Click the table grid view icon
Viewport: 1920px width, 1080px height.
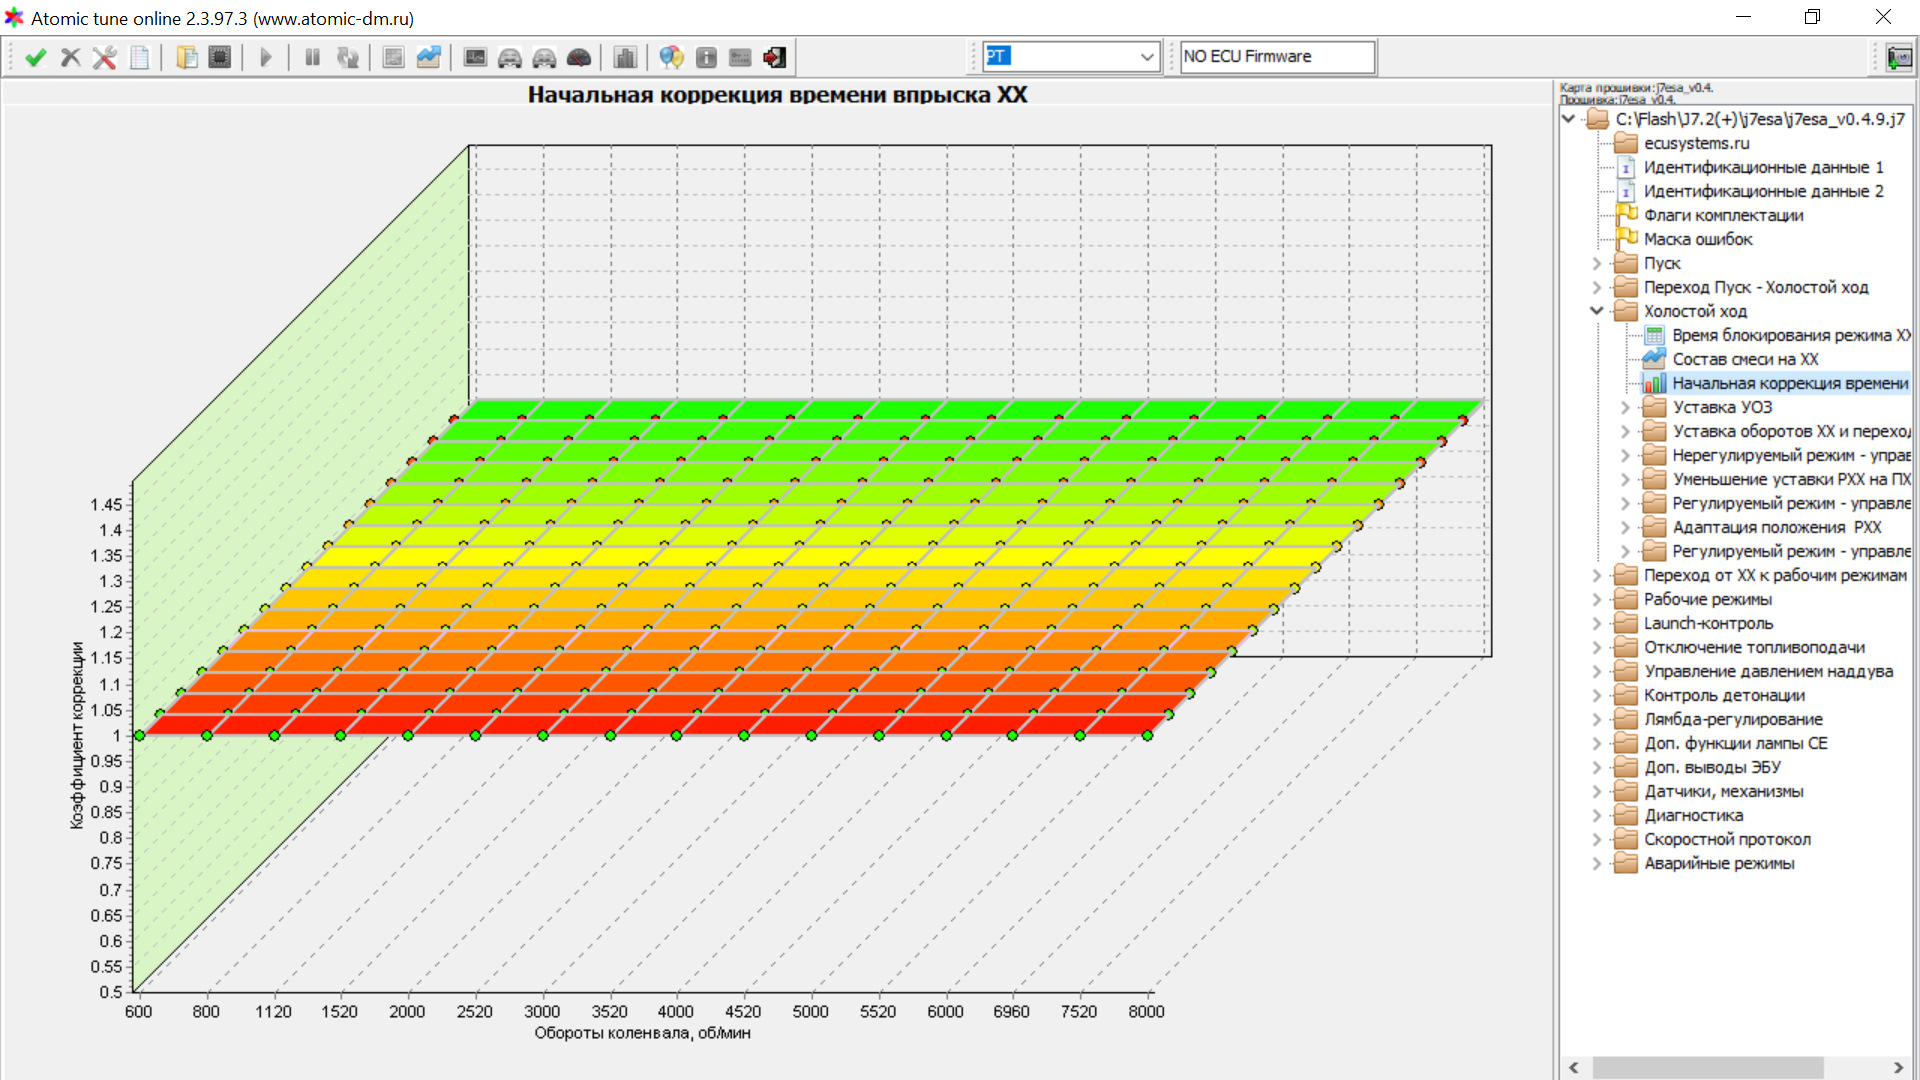393,57
